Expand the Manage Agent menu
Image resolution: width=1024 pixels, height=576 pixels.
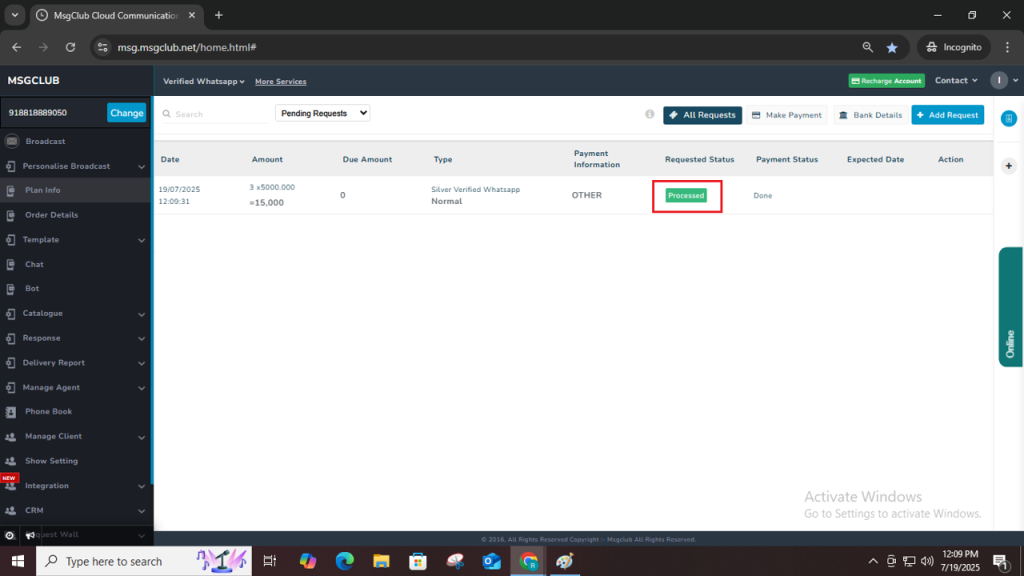tap(141, 388)
